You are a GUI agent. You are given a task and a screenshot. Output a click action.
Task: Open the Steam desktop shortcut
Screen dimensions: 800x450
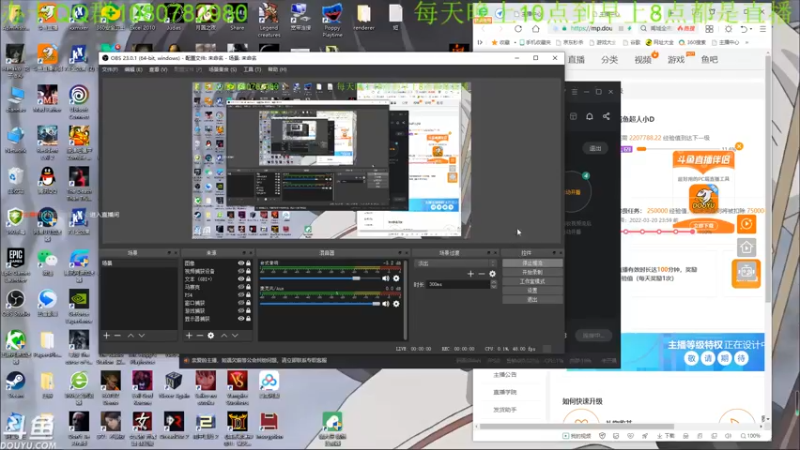point(15,385)
